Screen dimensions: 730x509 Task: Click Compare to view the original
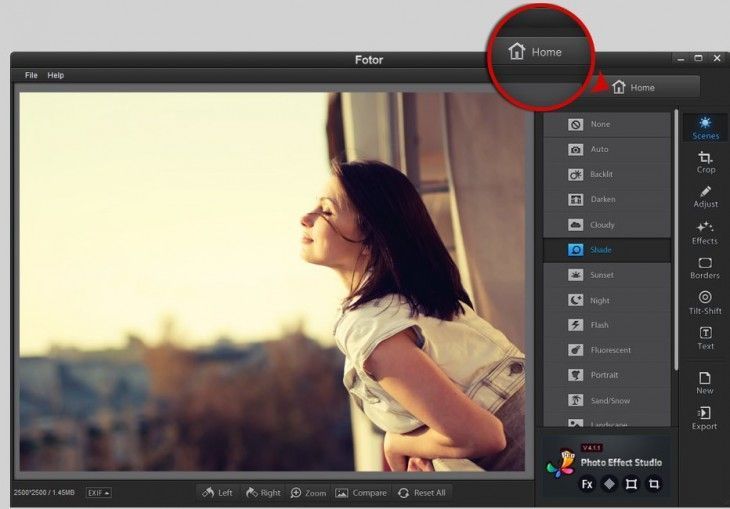tap(361, 493)
